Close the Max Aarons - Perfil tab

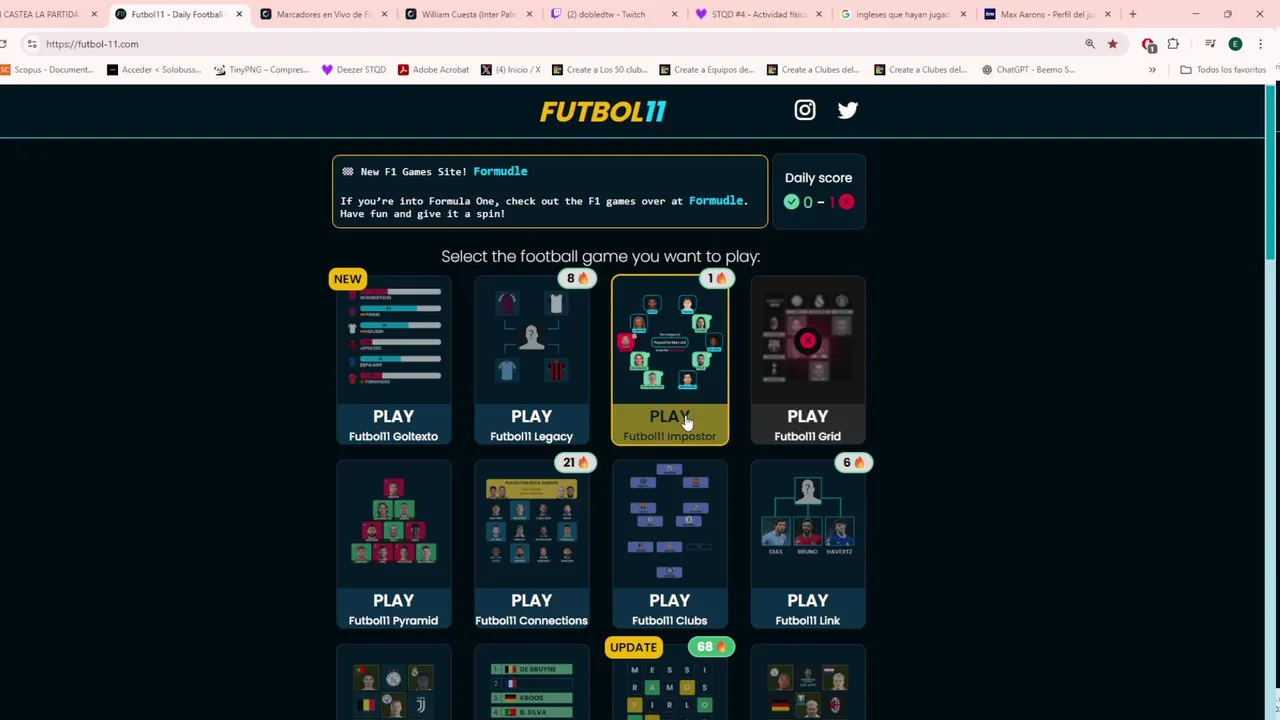click(x=1108, y=14)
